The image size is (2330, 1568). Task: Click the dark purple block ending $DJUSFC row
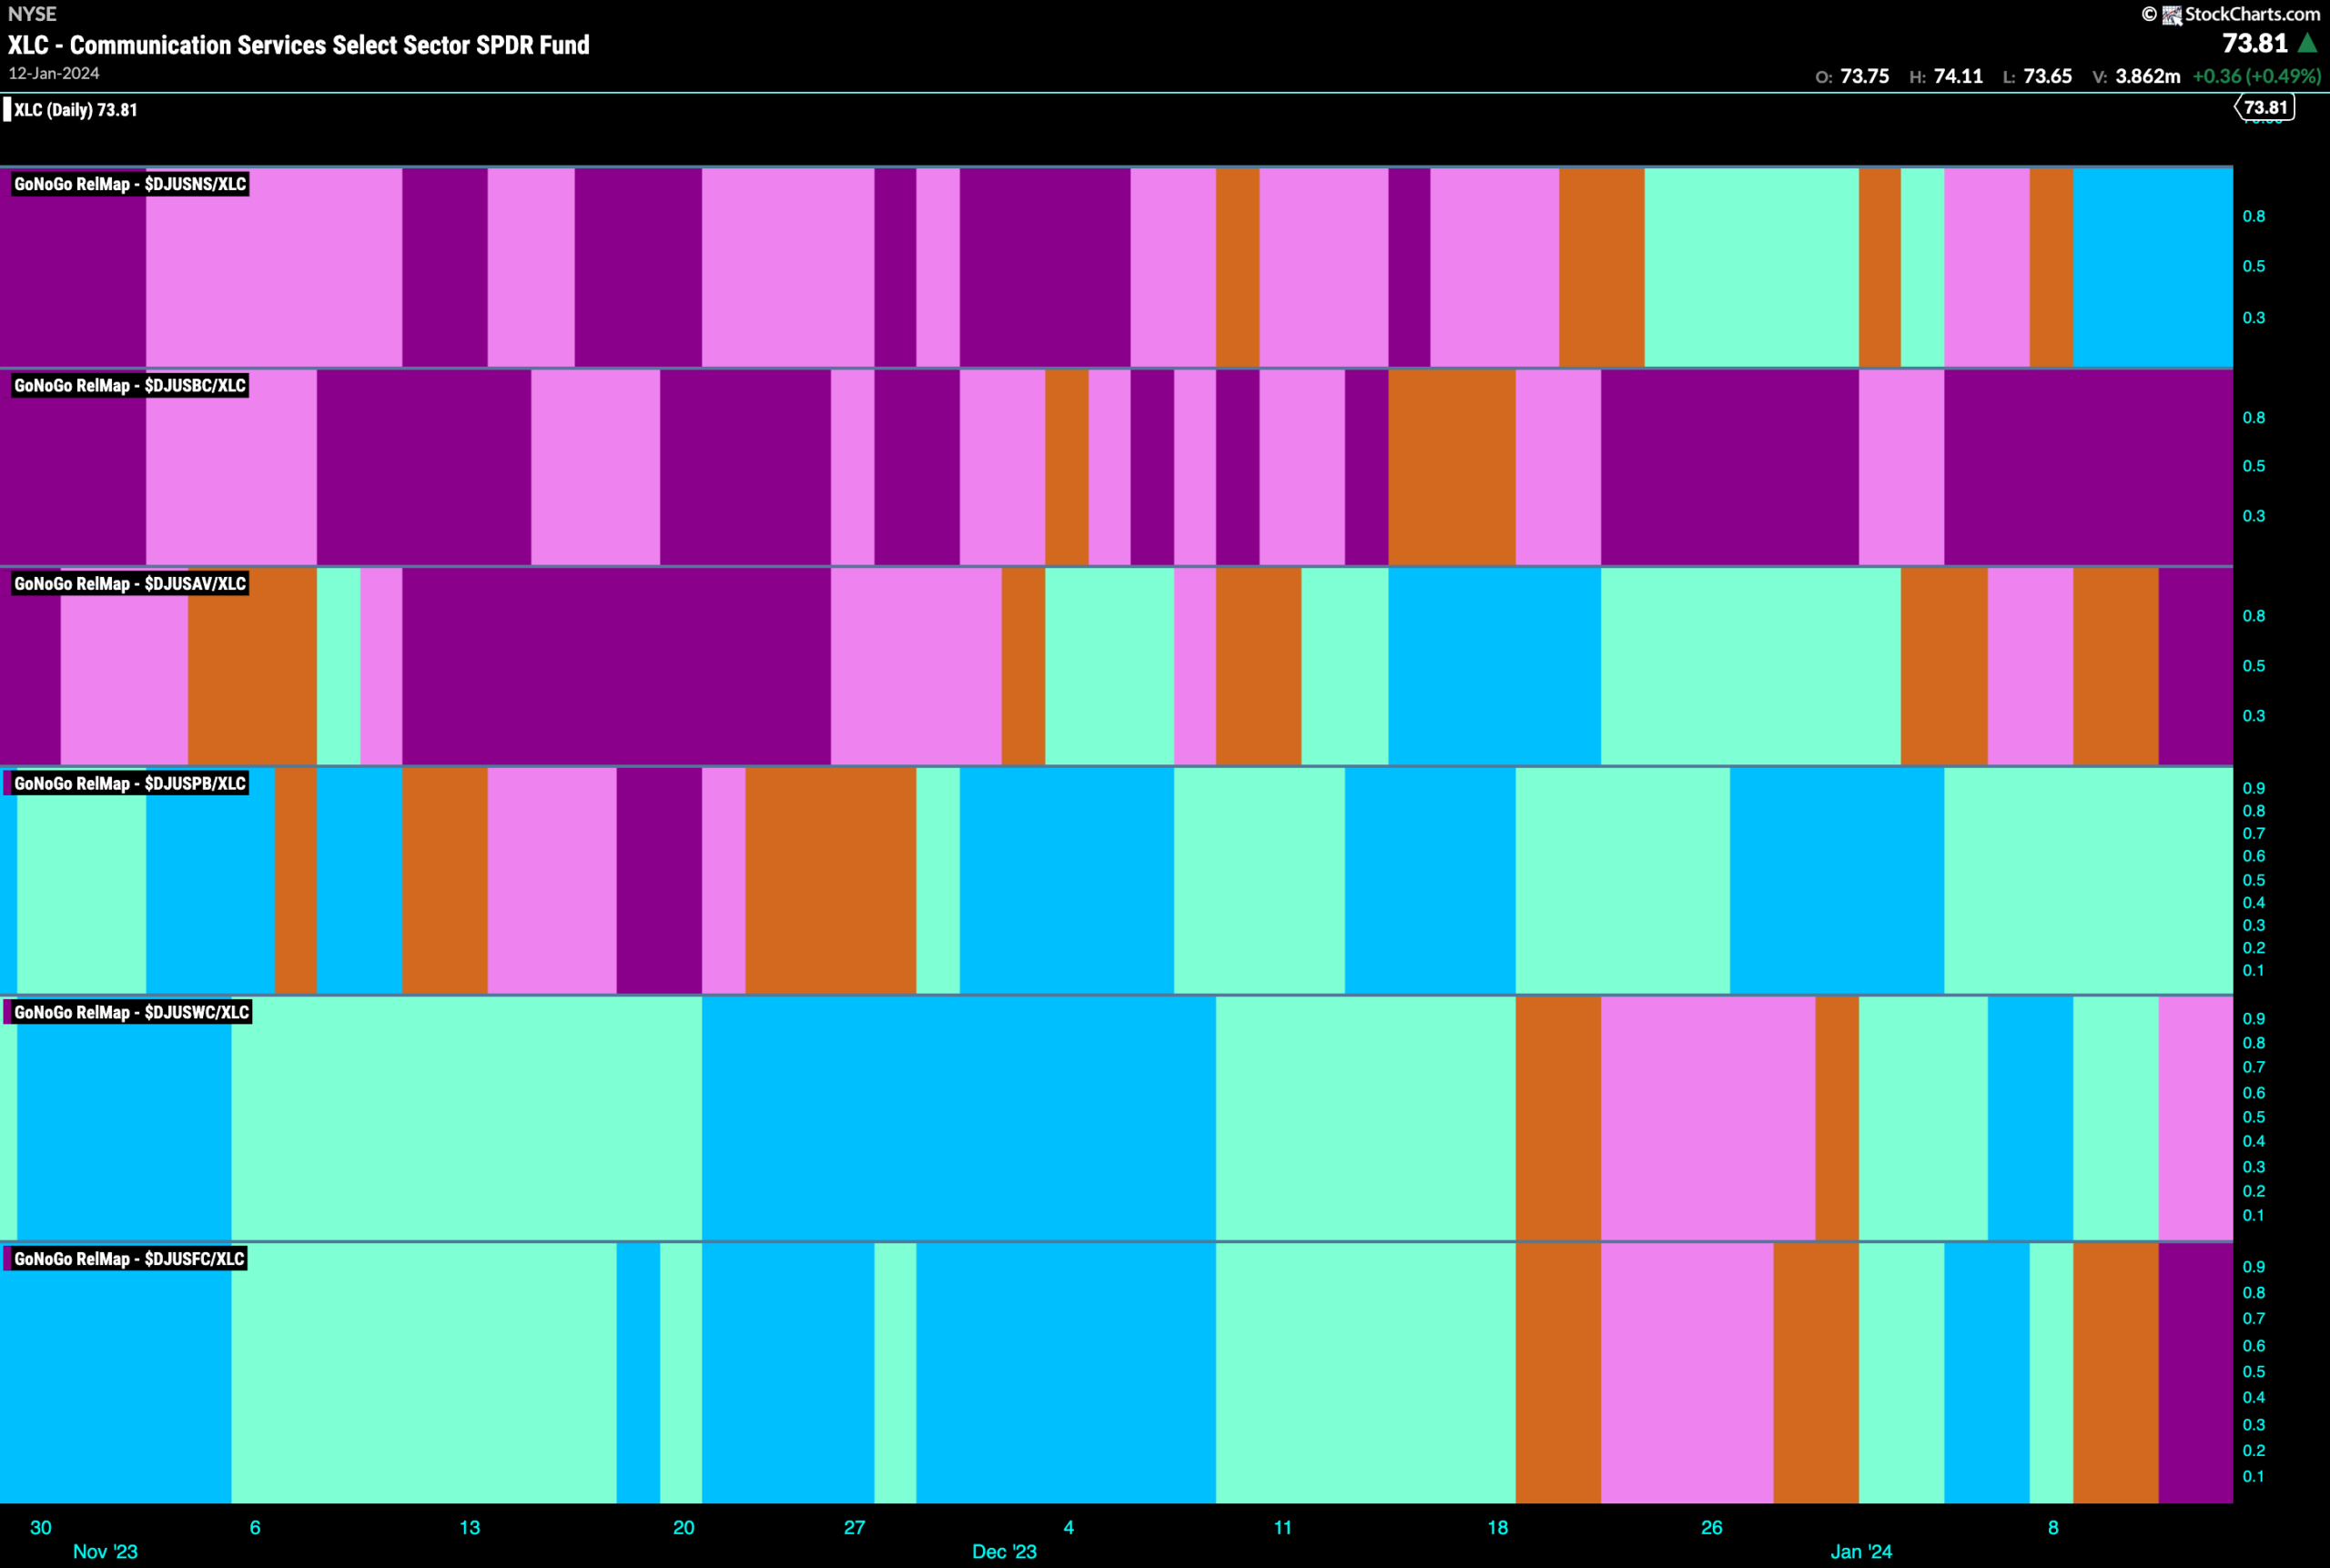[x=2196, y=1372]
